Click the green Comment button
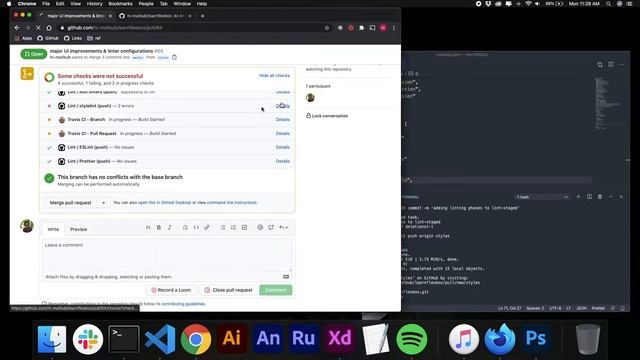Screen dimensions: 640x360 [276, 290]
